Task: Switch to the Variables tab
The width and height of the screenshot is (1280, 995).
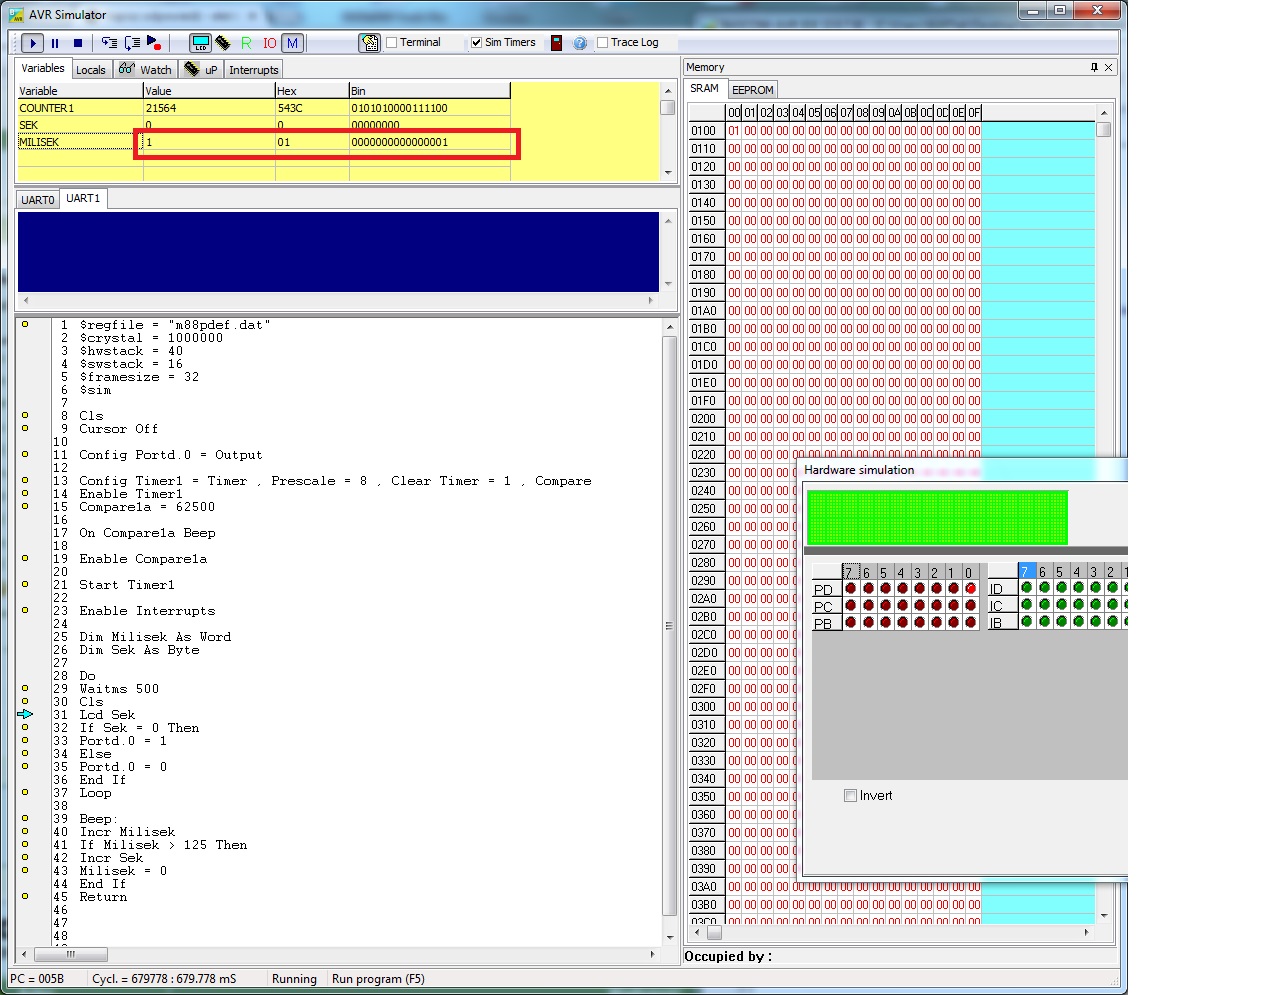Action: [x=43, y=68]
